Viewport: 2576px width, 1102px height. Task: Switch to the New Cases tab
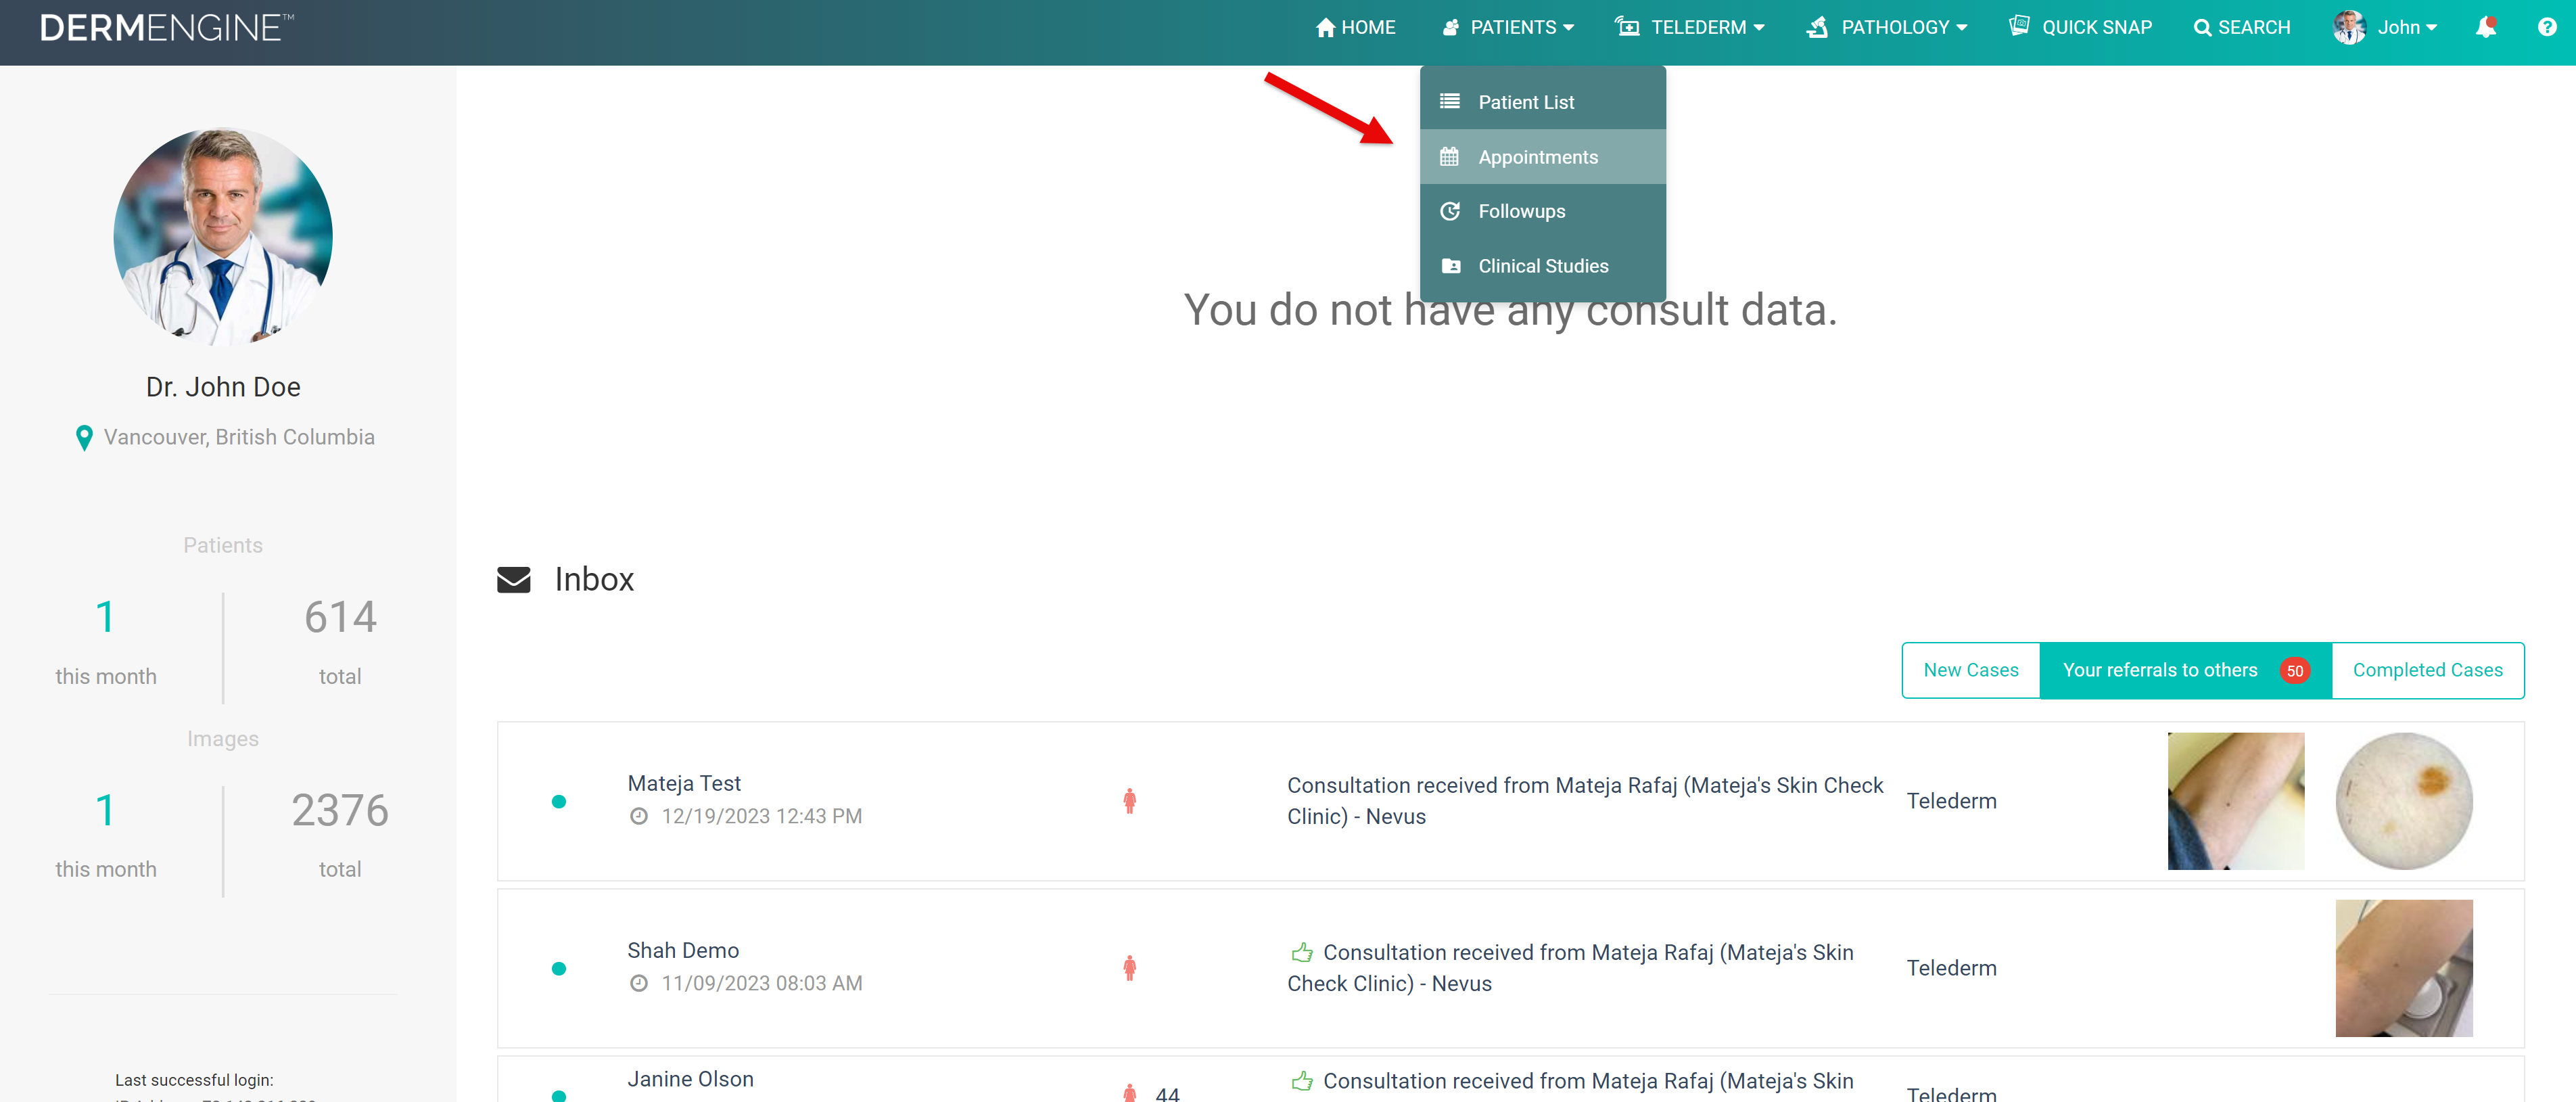[1970, 670]
